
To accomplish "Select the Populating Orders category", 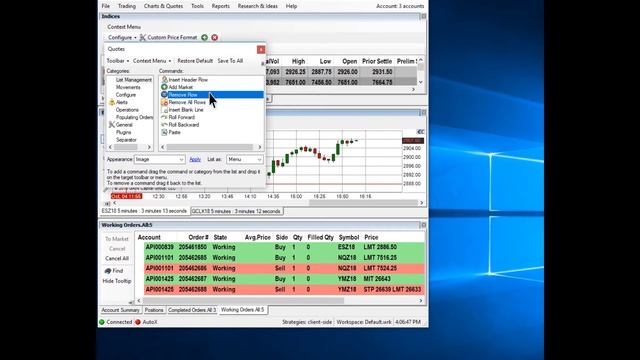I will click(x=134, y=117).
